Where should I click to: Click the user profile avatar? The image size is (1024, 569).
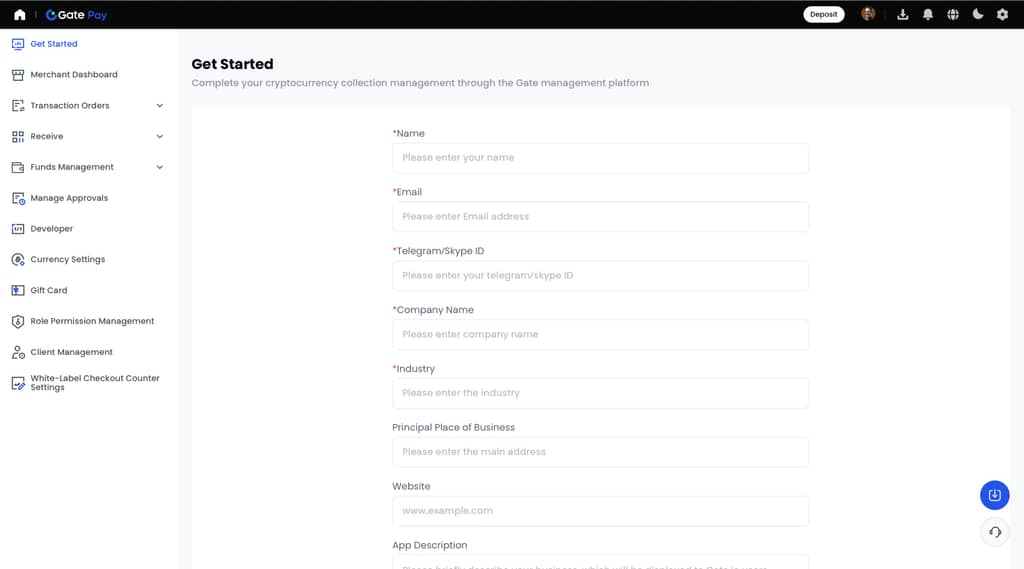[868, 14]
